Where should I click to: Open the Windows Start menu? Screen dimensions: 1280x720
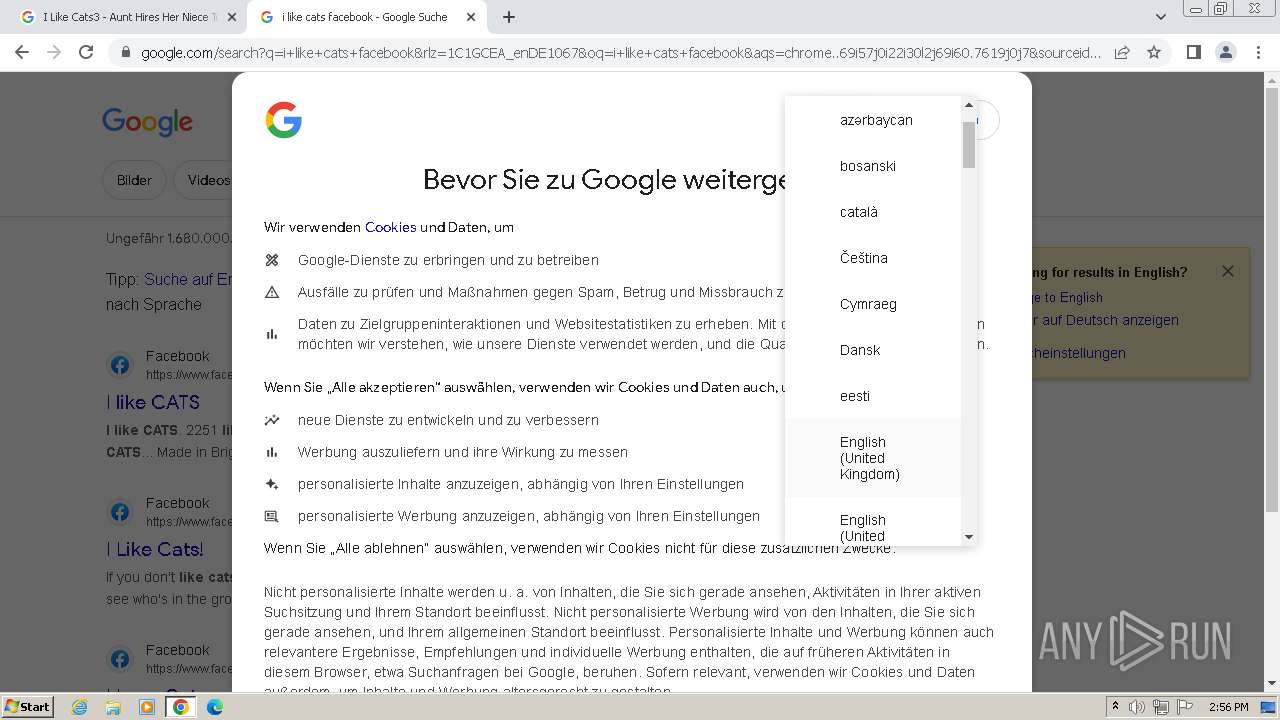click(28, 706)
